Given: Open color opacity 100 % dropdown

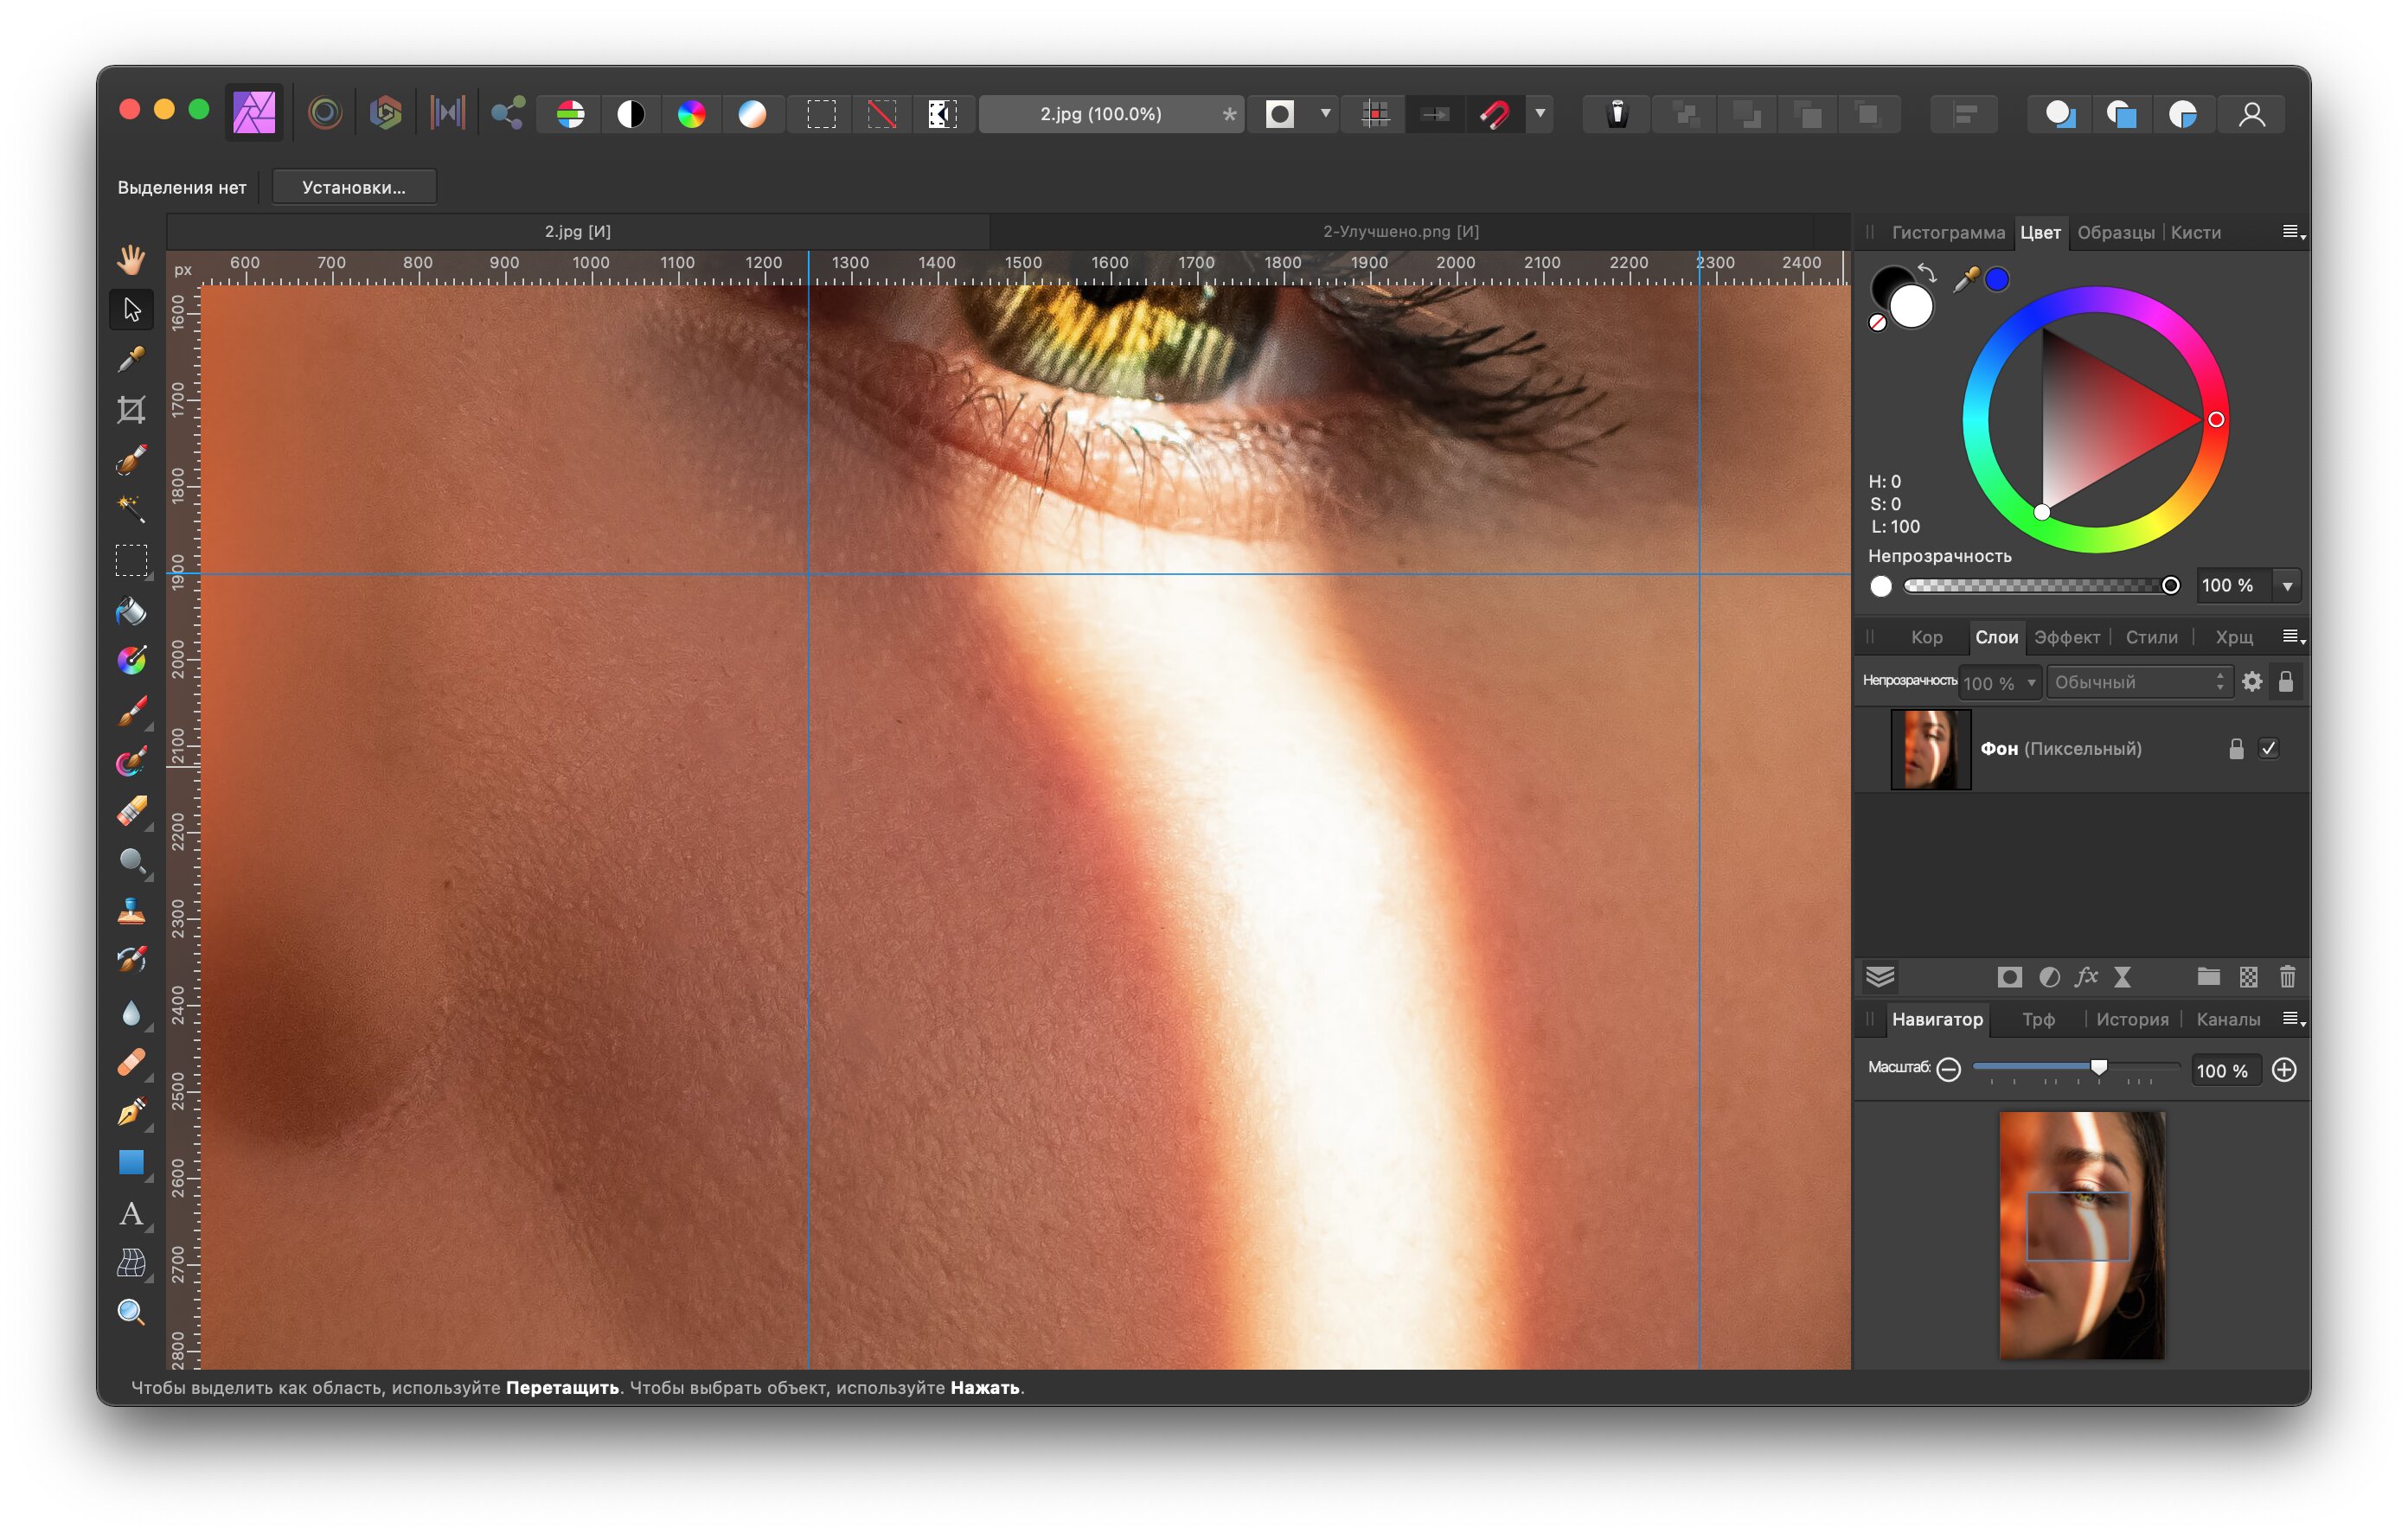Looking at the screenshot, I should (x=2287, y=586).
